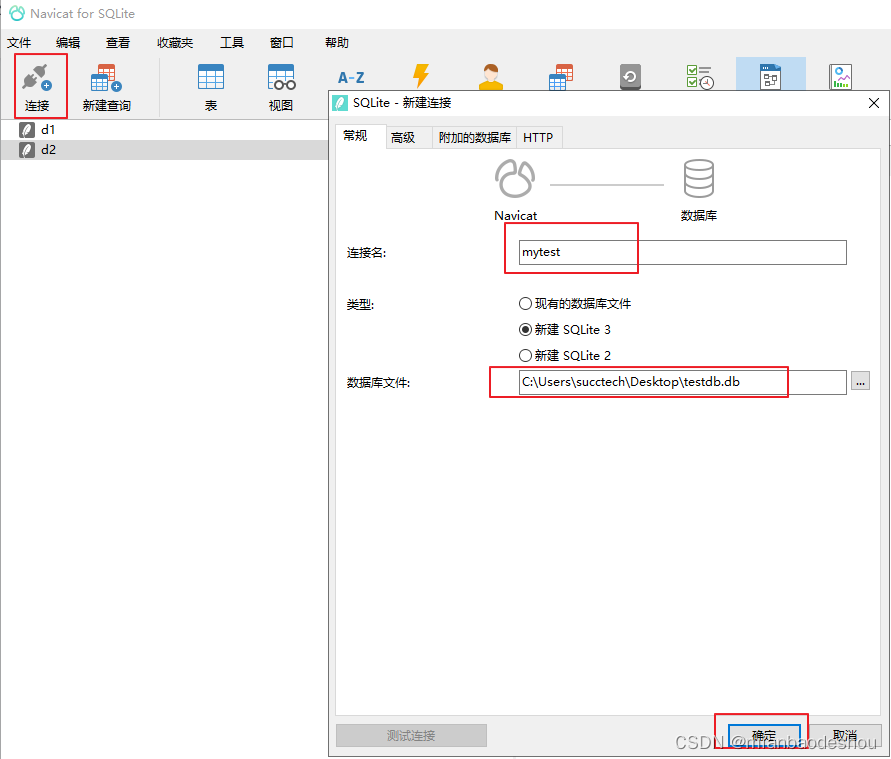891x759 pixels.
Task: Click the 测试连接 (Test Connection) button
Action: 411,736
